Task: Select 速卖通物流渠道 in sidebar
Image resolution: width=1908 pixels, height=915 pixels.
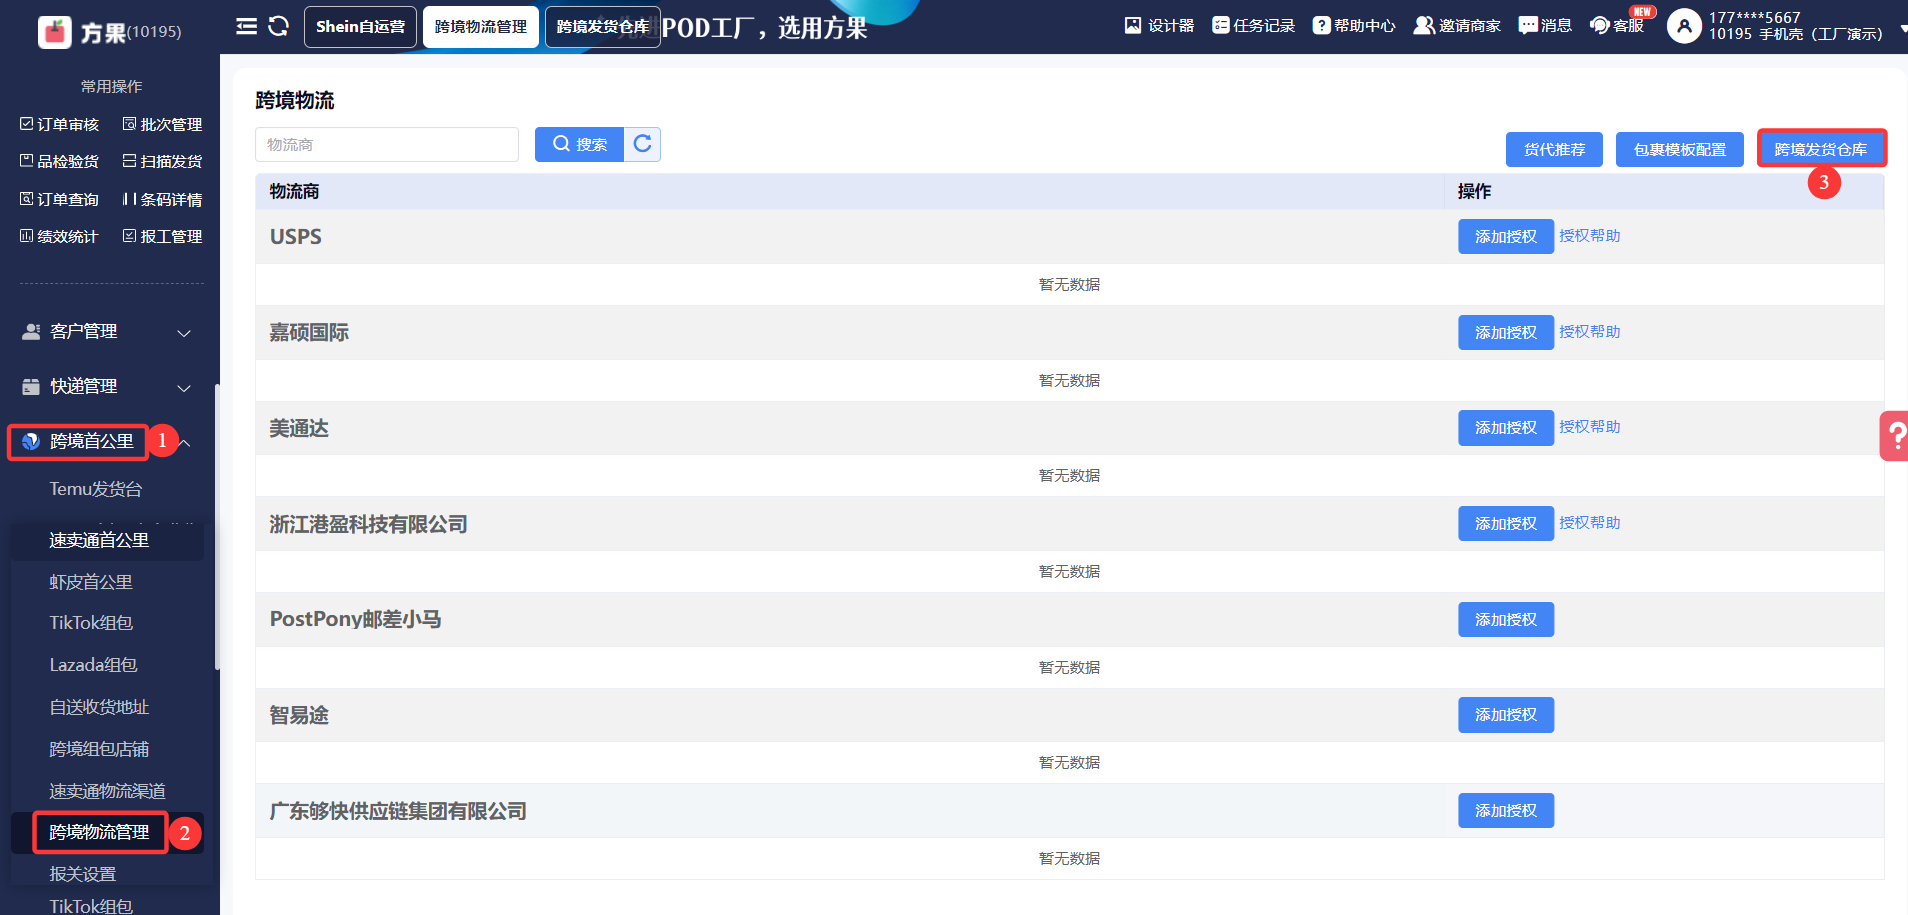Action: [107, 791]
